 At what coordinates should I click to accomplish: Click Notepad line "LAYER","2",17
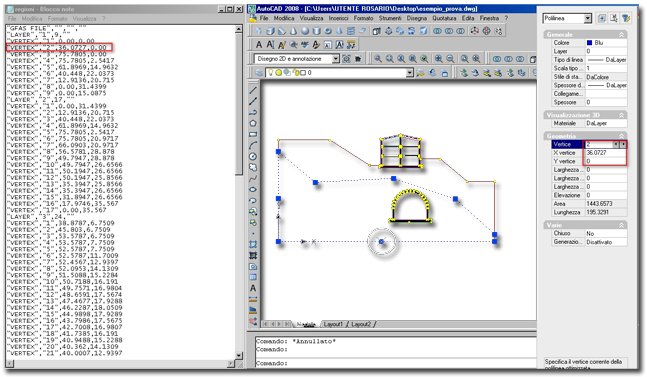[40, 100]
